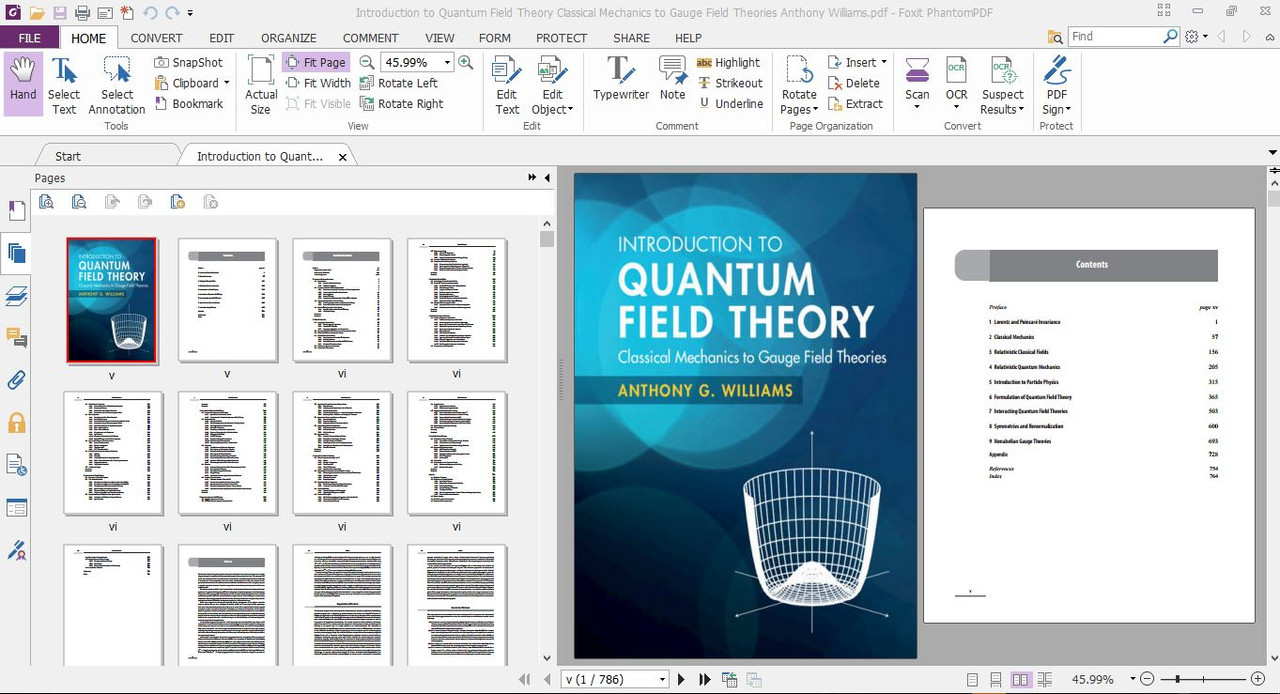Open the zoom percentage dropdown in ribbon
Image resolution: width=1280 pixels, height=694 pixels.
click(x=447, y=62)
